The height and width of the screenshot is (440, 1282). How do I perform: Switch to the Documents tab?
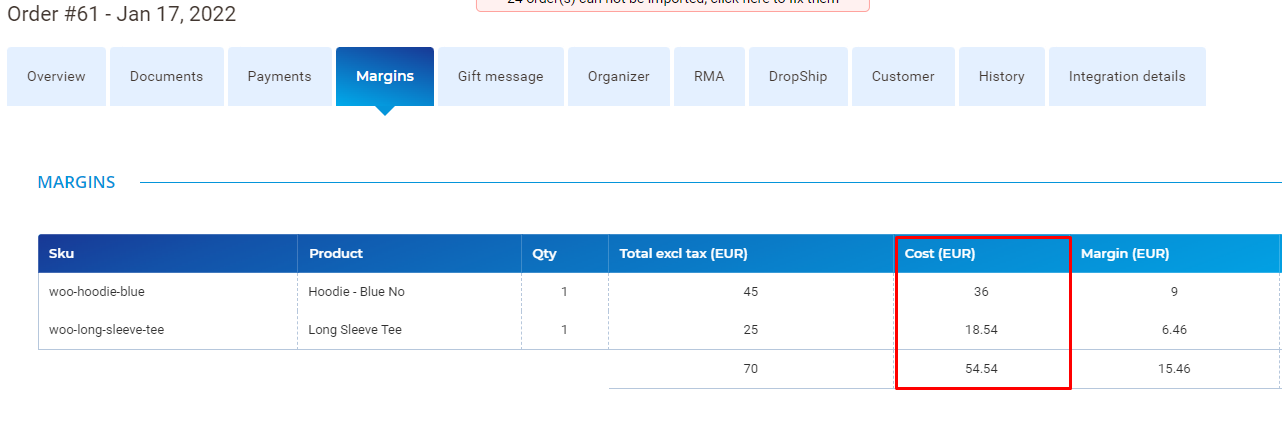(166, 76)
